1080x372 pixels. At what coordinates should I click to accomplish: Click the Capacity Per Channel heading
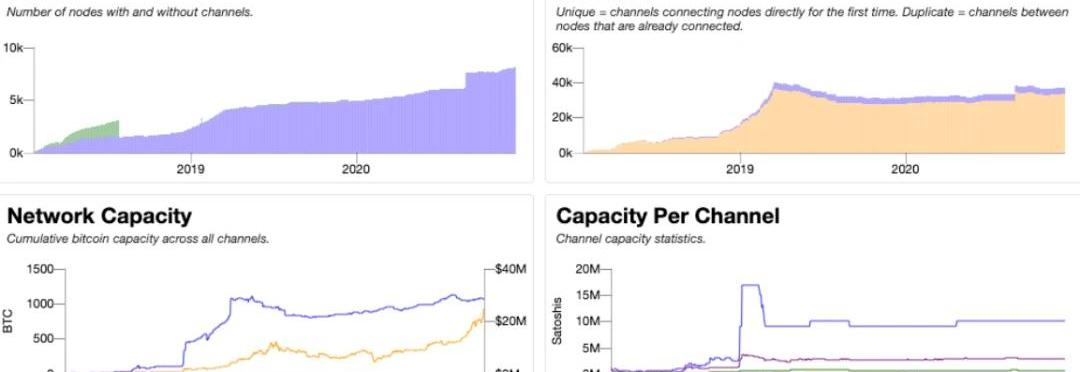(x=668, y=216)
